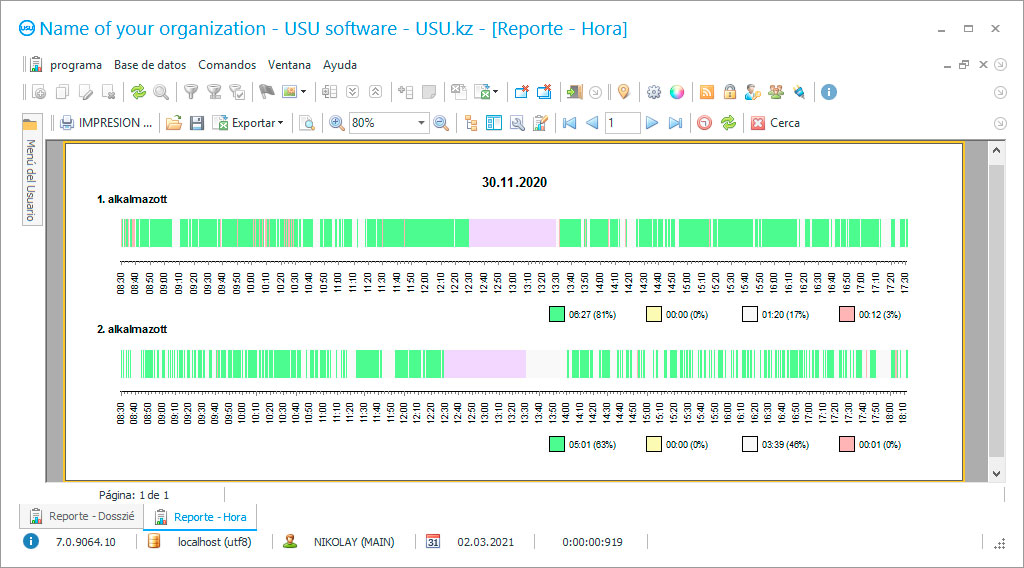1024x568 pixels.
Task: Click the green refresh icon in top toolbar
Action: [138, 92]
